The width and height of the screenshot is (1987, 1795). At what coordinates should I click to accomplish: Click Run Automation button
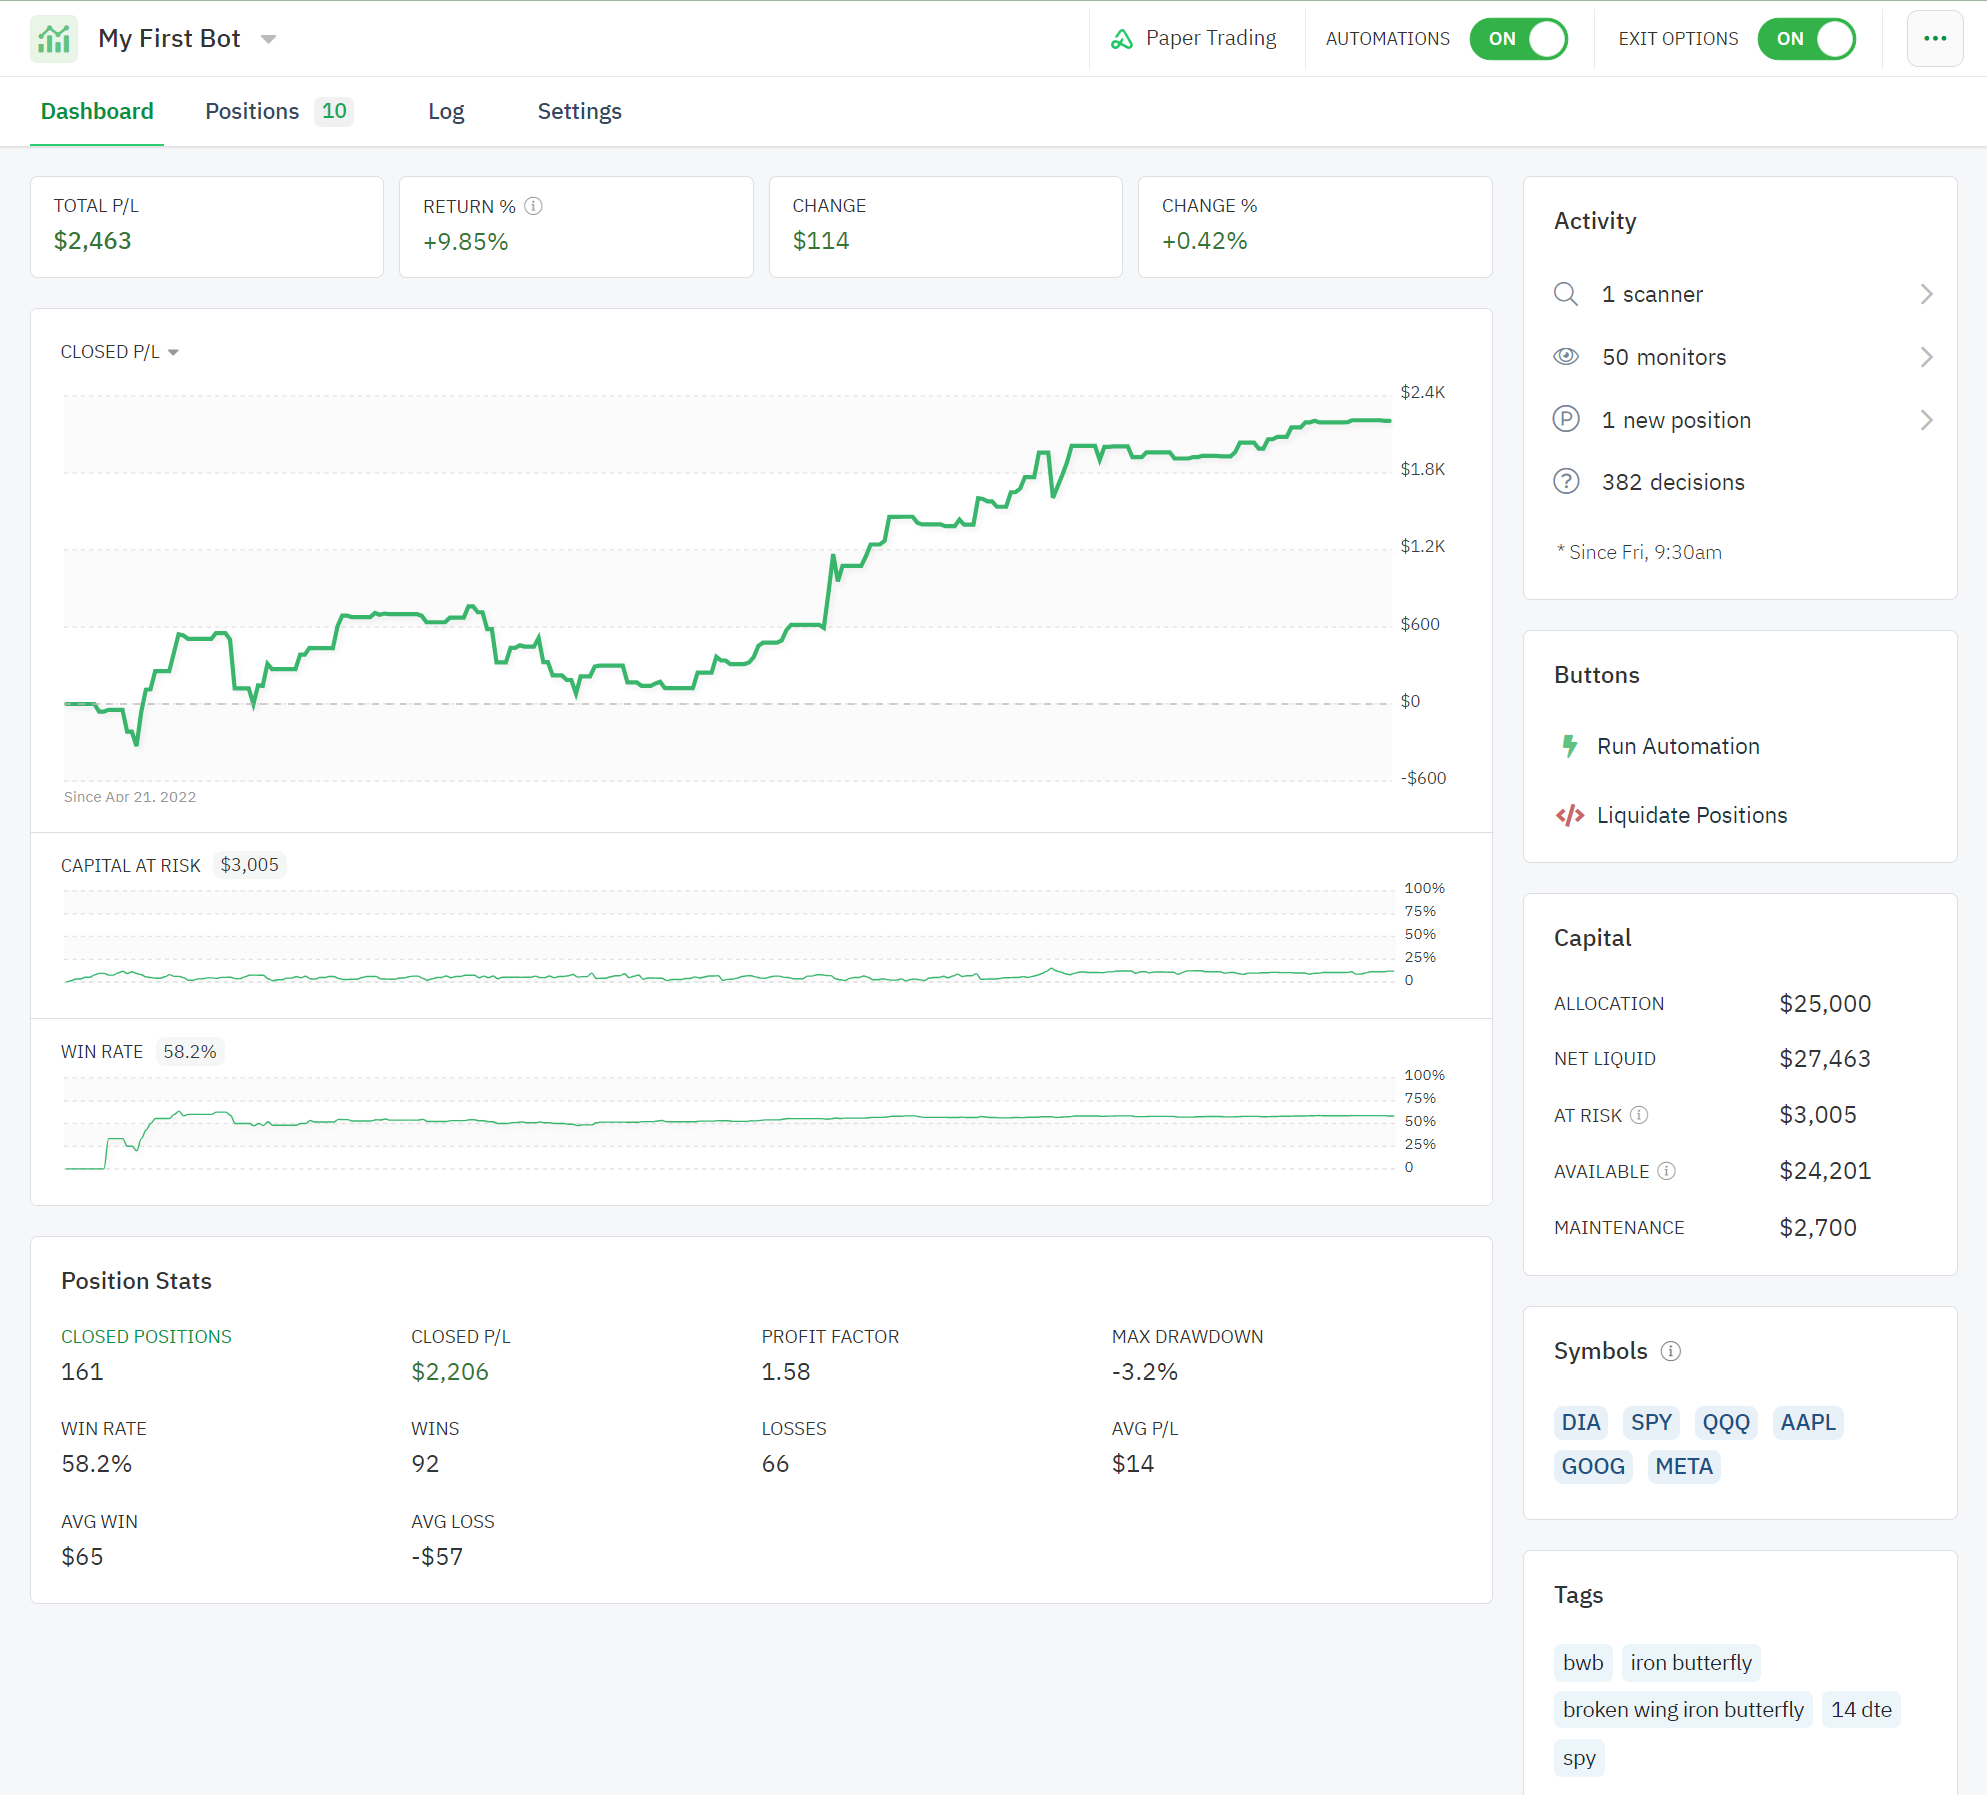1677,746
